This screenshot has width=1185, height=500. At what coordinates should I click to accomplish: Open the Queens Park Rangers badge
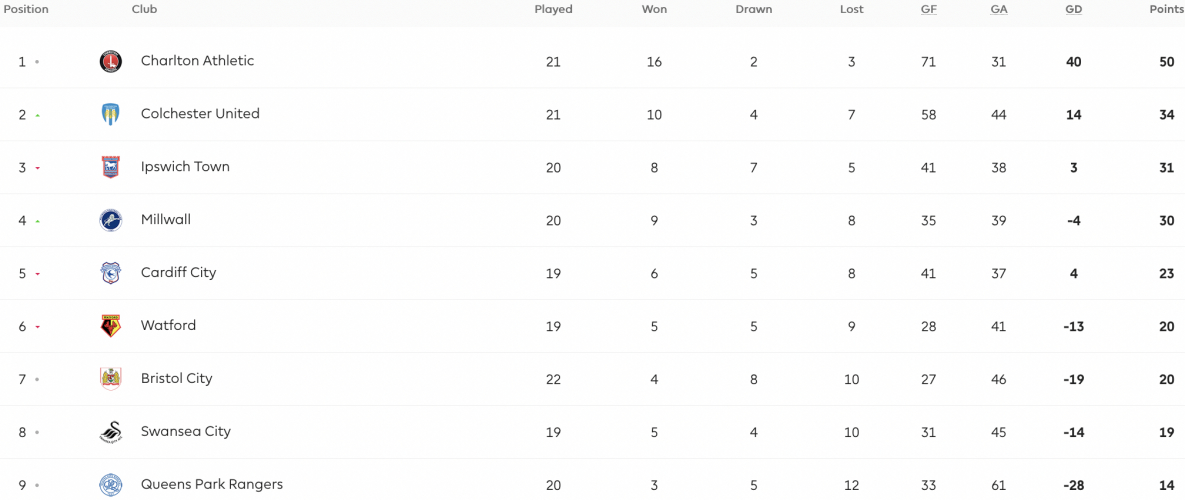(x=111, y=485)
